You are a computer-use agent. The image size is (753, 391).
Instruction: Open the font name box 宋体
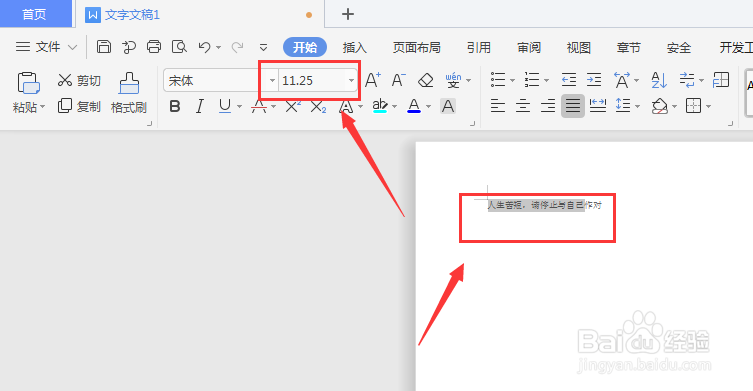(x=215, y=80)
